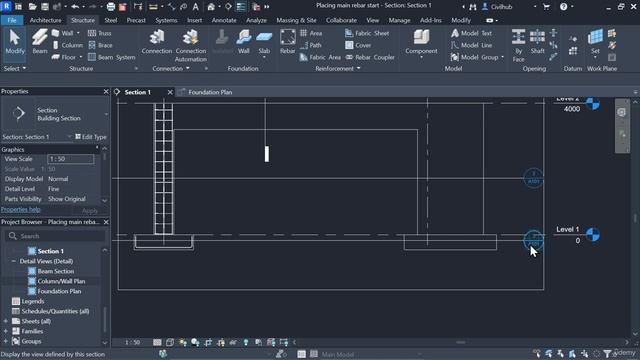Viewport: 640px width, 360px height.
Task: Open the Annotate ribbon tab
Action: pyautogui.click(x=224, y=20)
